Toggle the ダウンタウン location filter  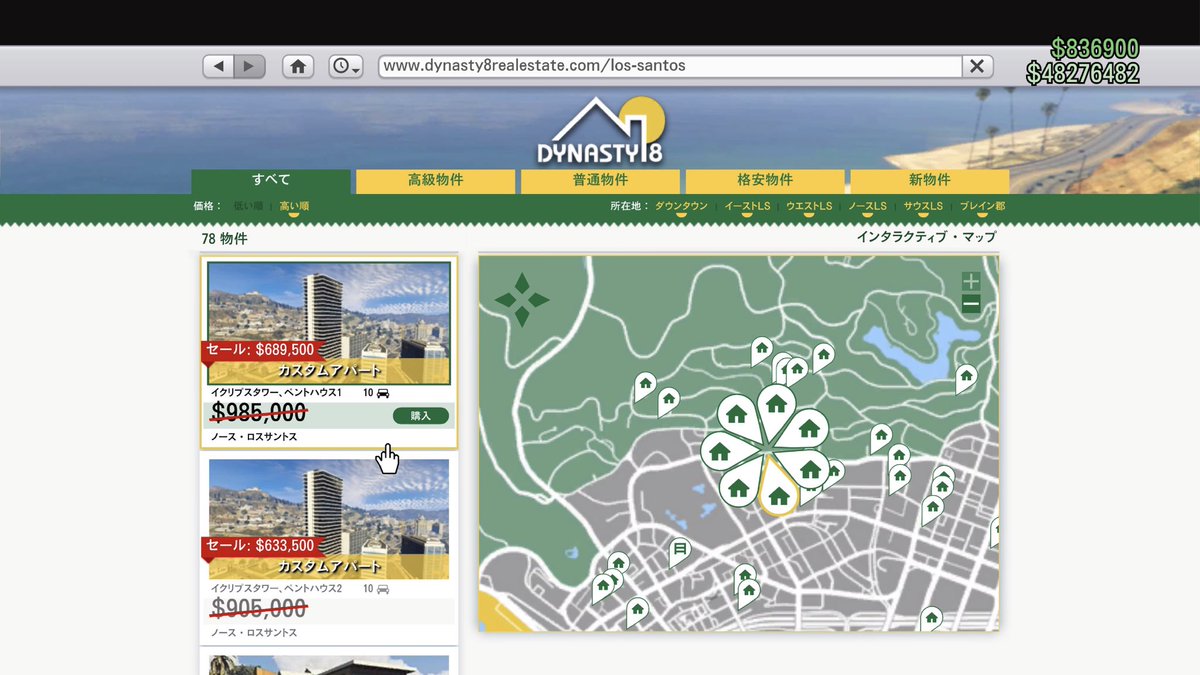pyautogui.click(x=681, y=207)
